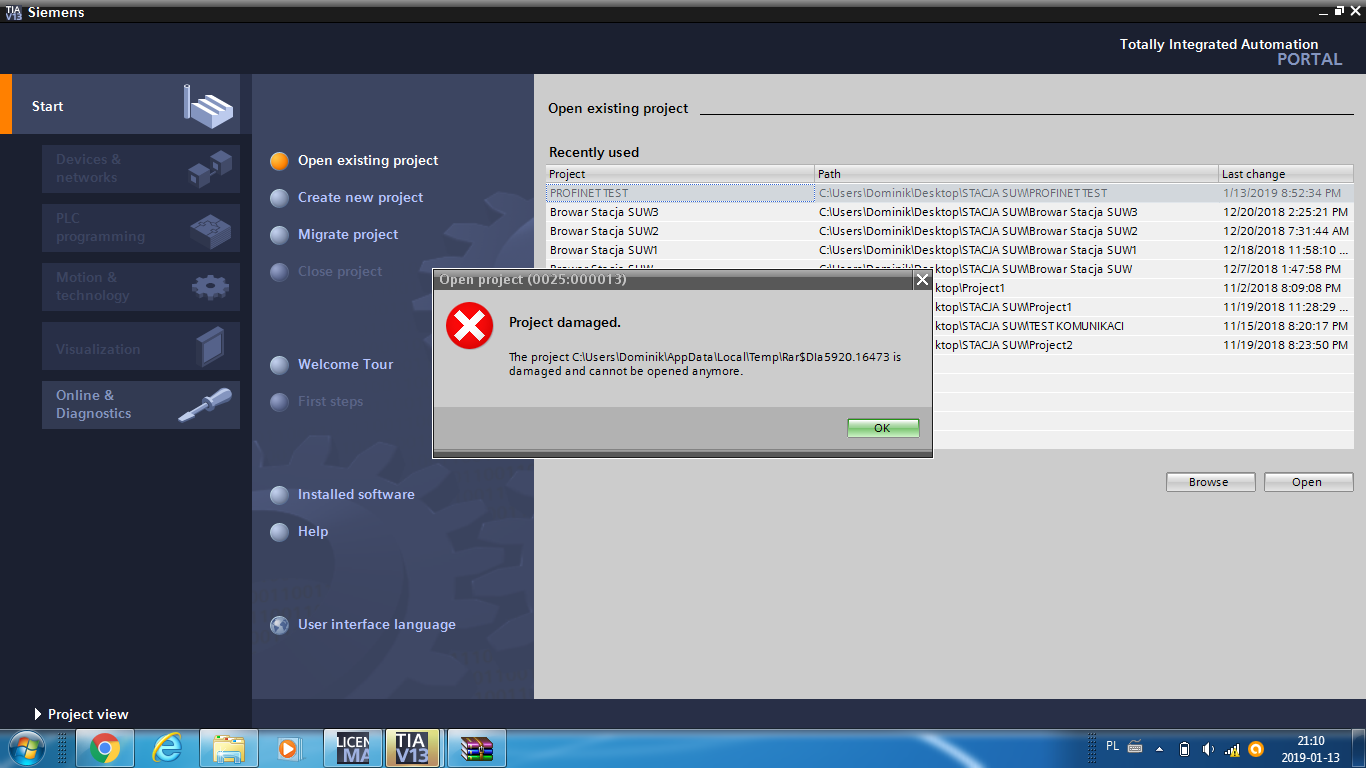Open the PLC programming portal tile
1366x768 pixels.
(x=141, y=228)
